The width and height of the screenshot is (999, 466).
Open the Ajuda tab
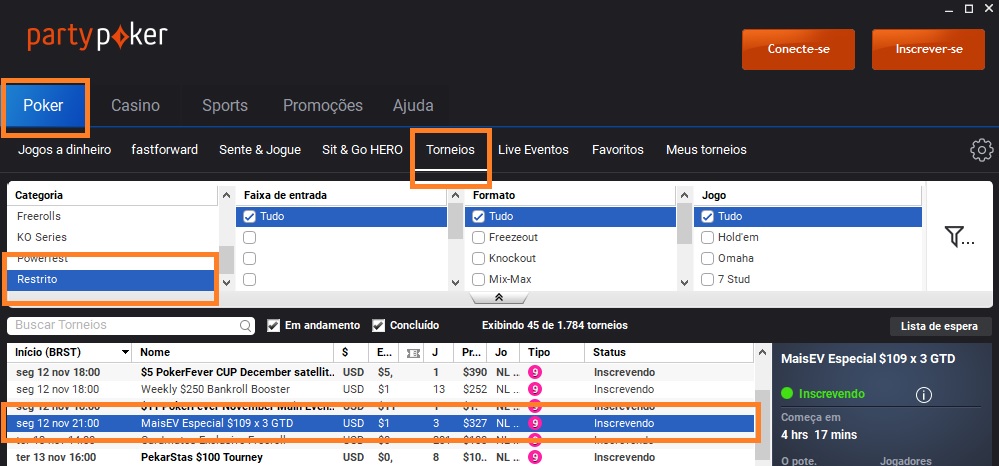[x=413, y=105]
